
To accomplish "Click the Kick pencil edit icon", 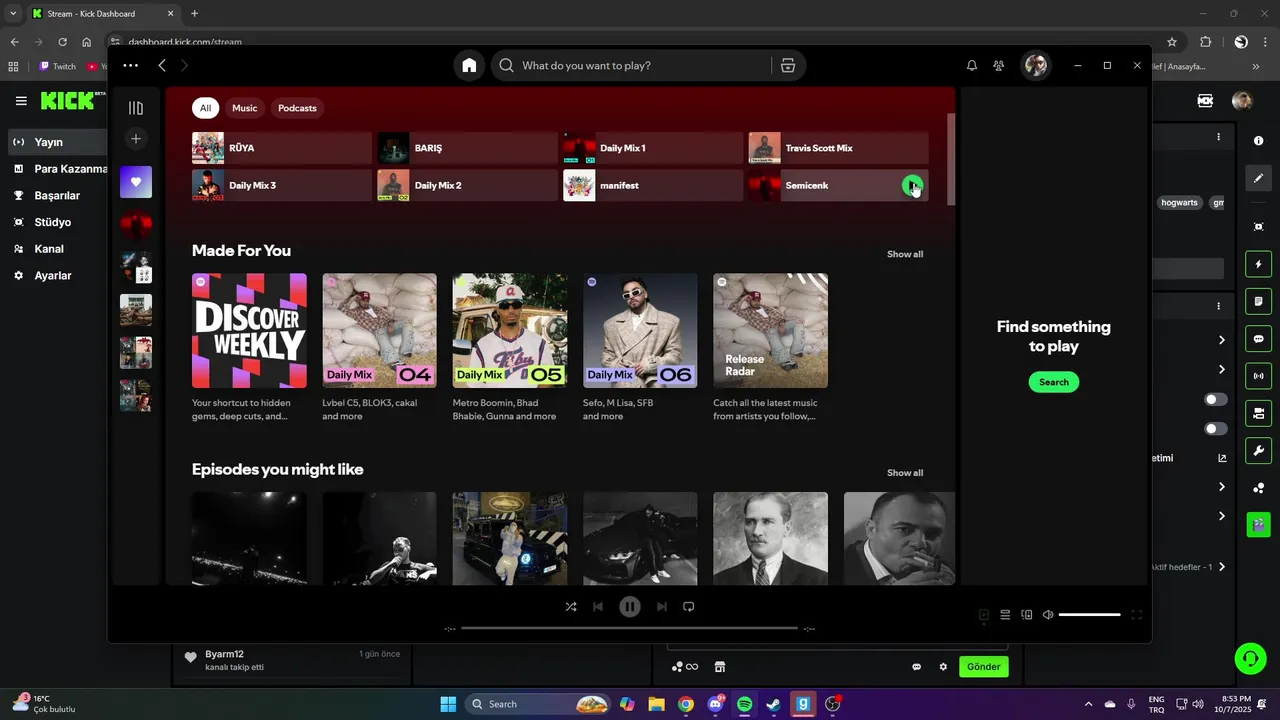I will [1259, 178].
